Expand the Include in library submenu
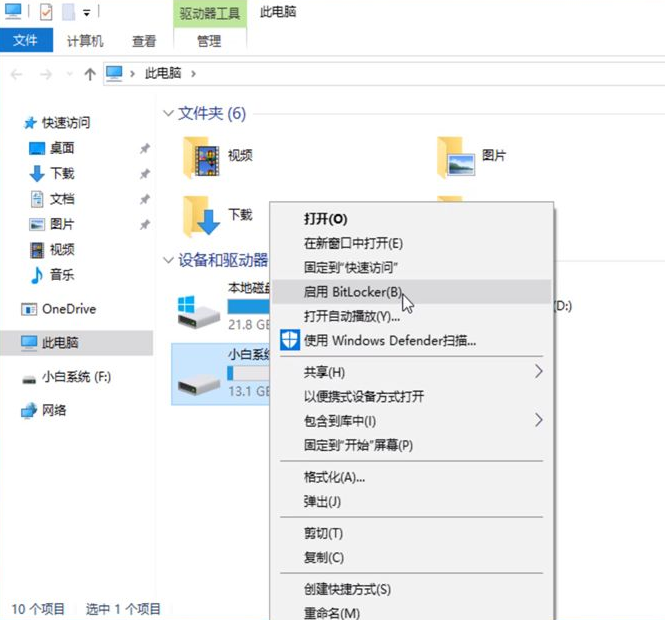 [x=538, y=420]
